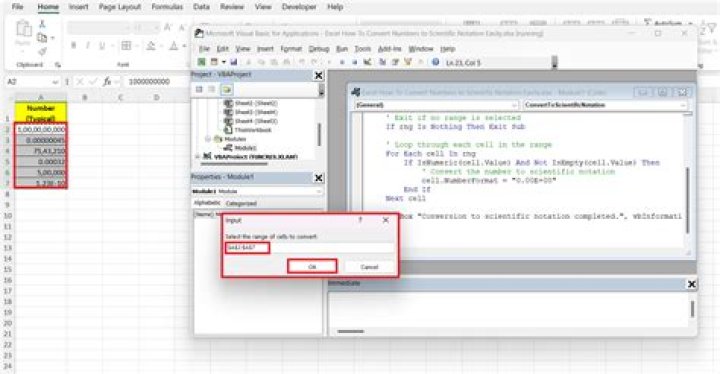Close the Project - VBAProject pane

[x=318, y=75]
